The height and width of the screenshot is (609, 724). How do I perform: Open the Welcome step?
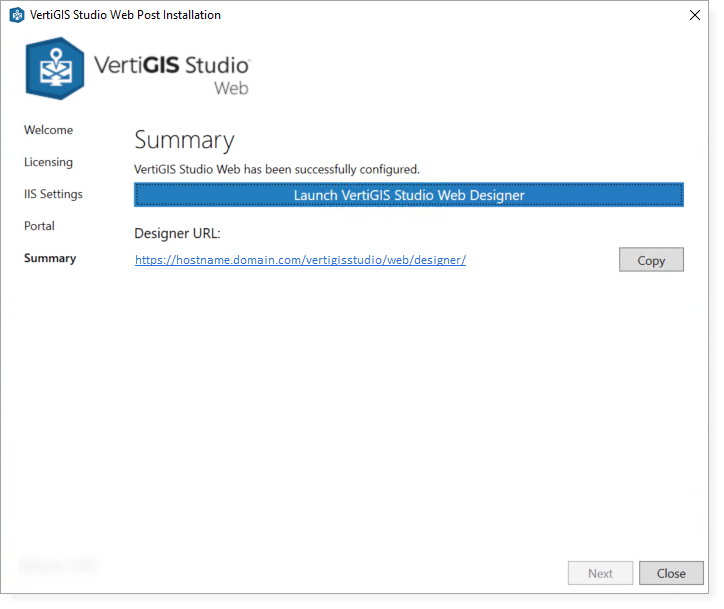tap(48, 130)
